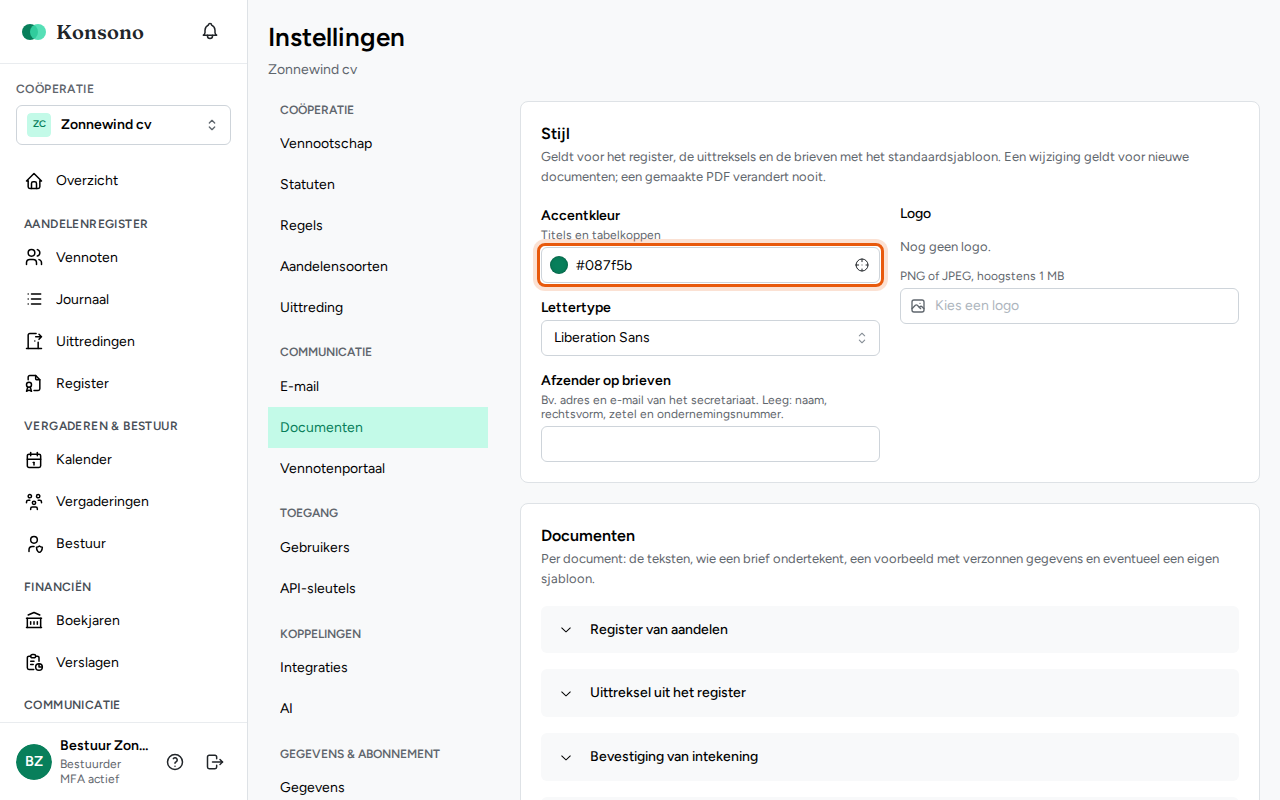Open the notifications bell

tap(210, 31)
